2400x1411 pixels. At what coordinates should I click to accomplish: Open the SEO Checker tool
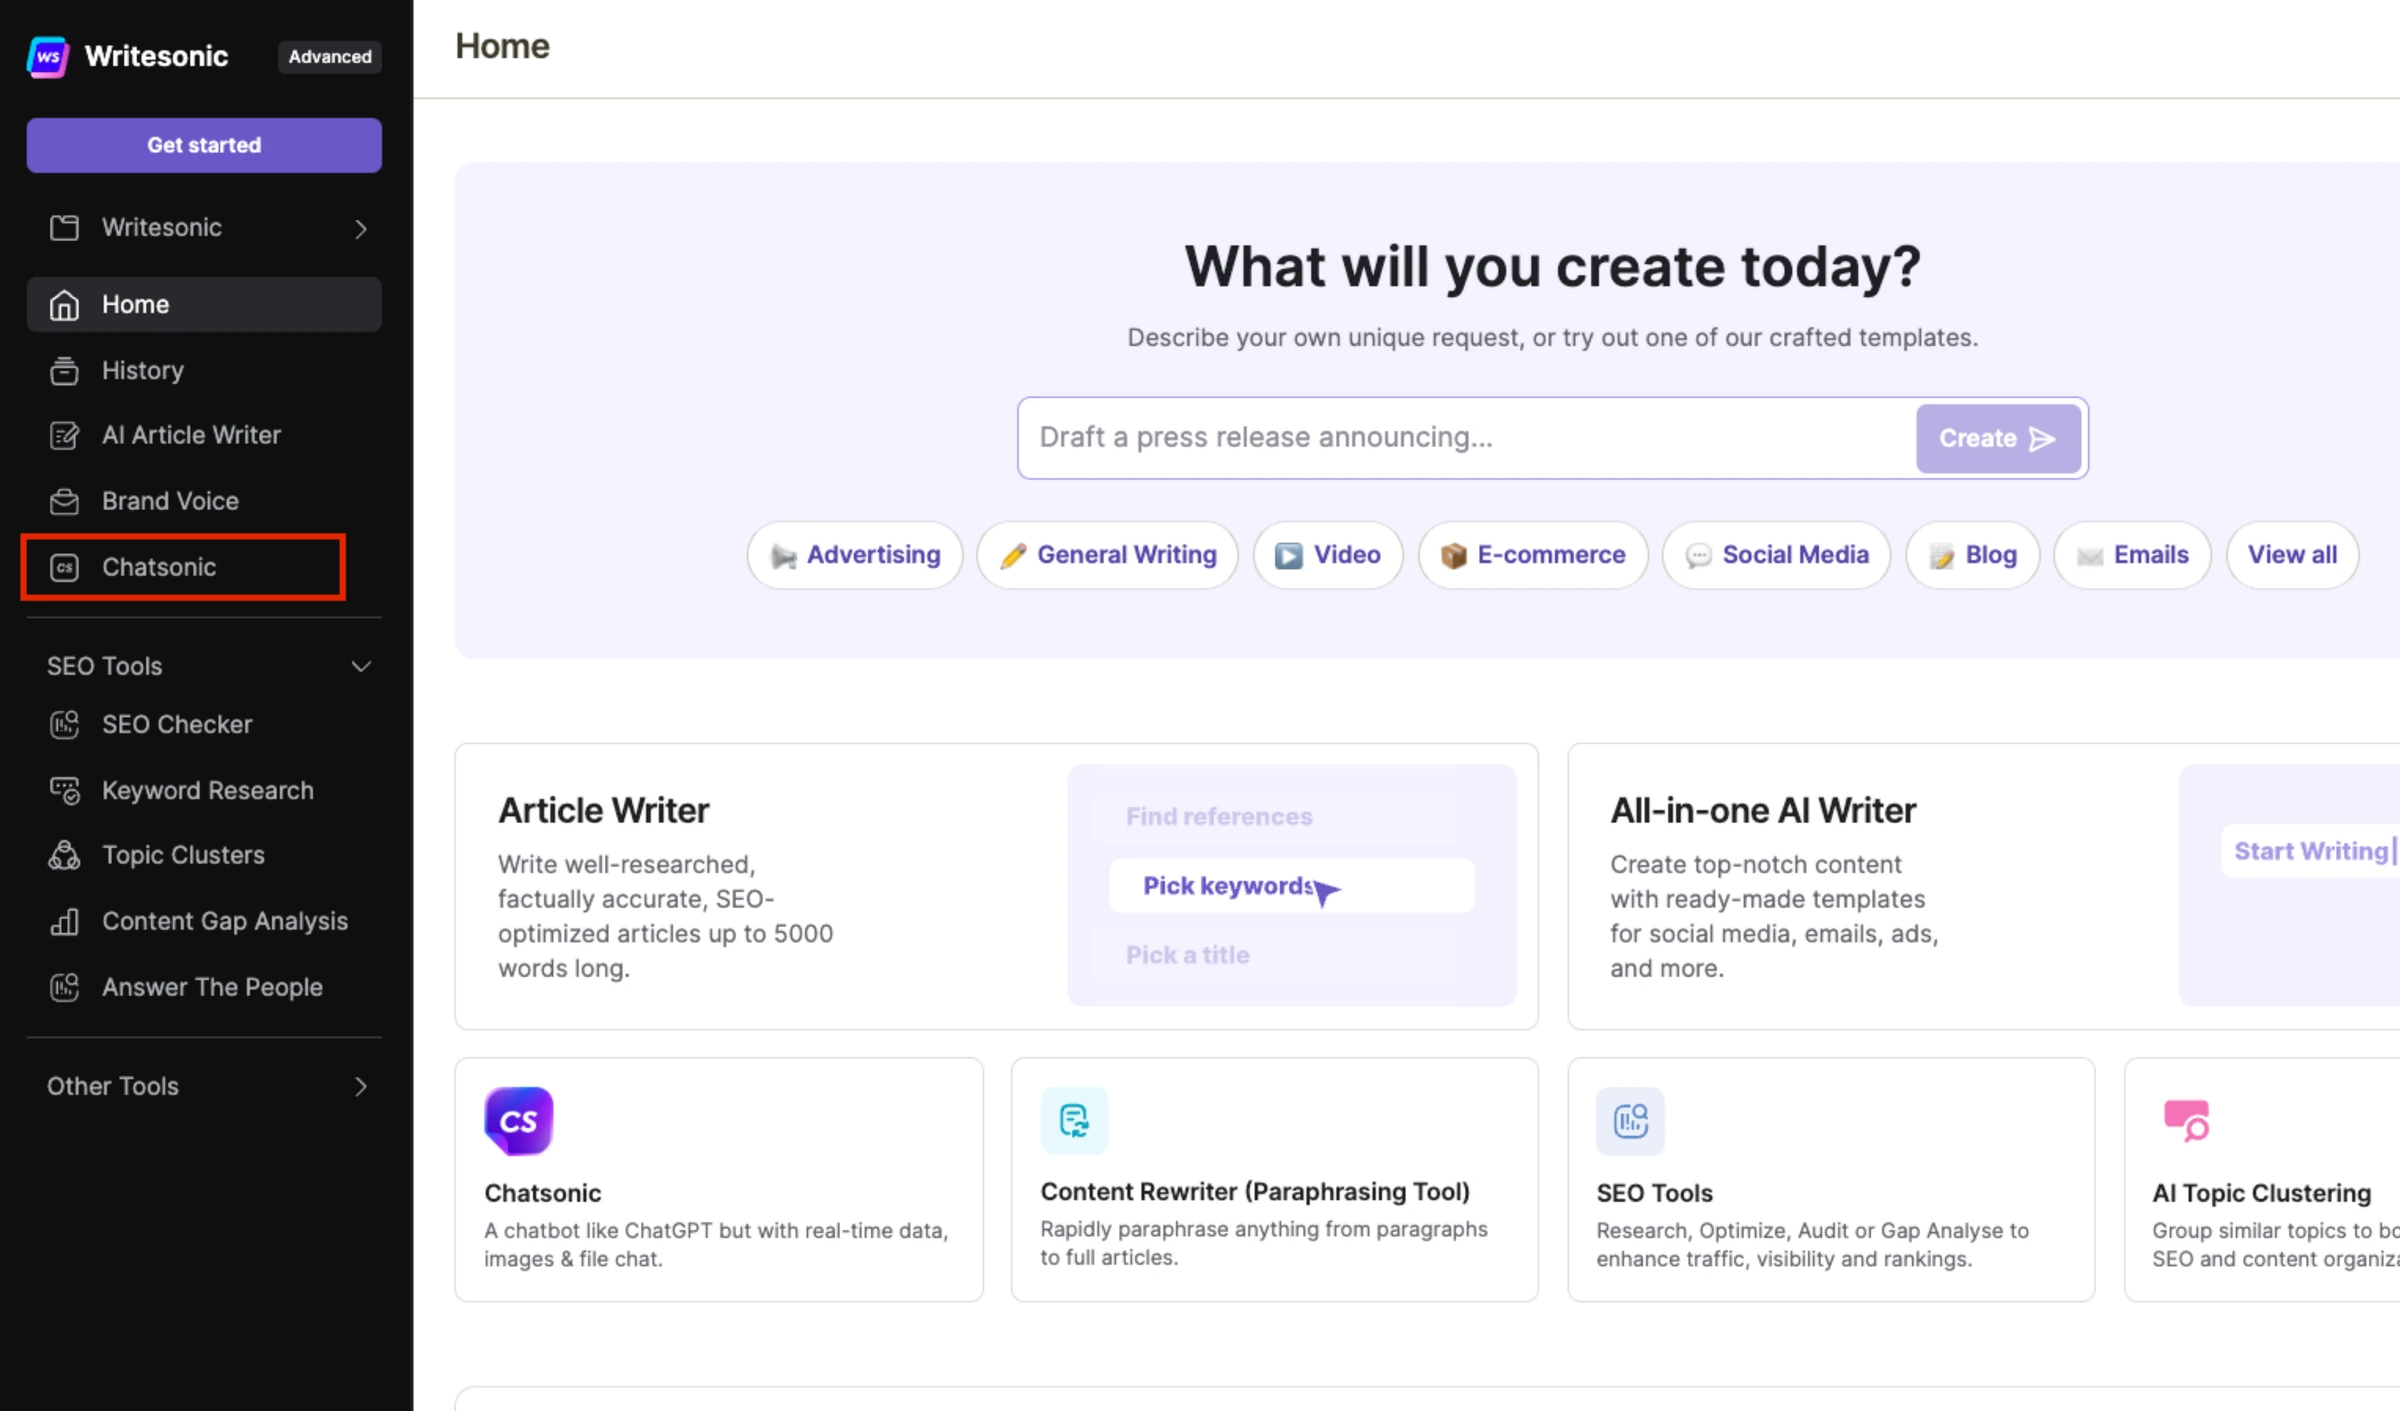point(176,724)
